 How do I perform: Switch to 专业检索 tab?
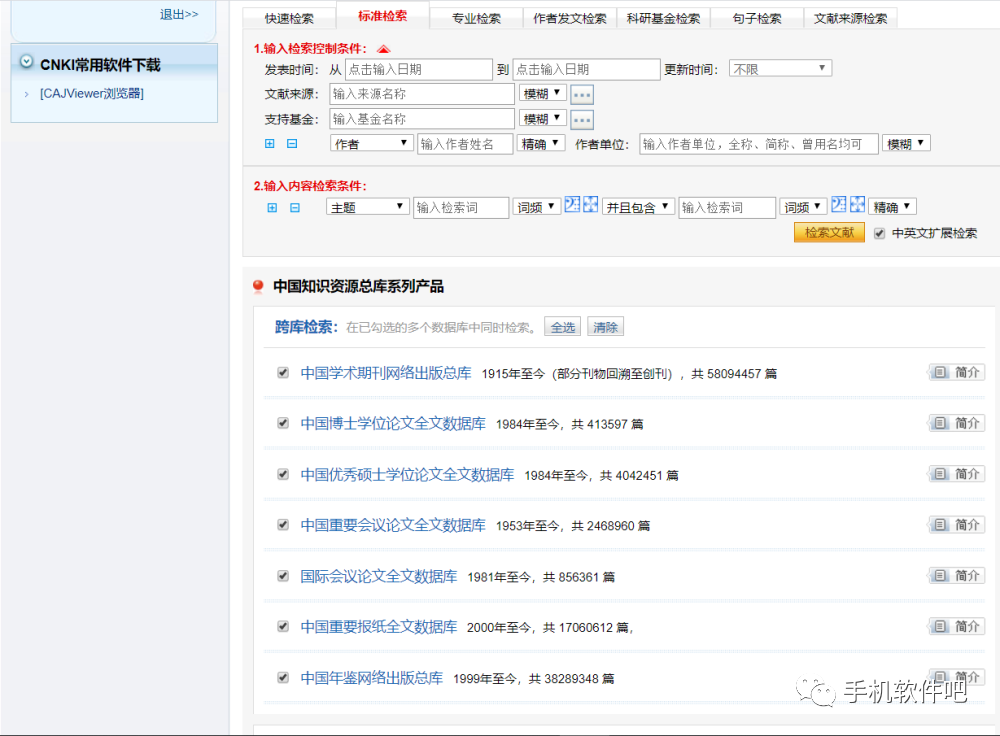[x=476, y=18]
